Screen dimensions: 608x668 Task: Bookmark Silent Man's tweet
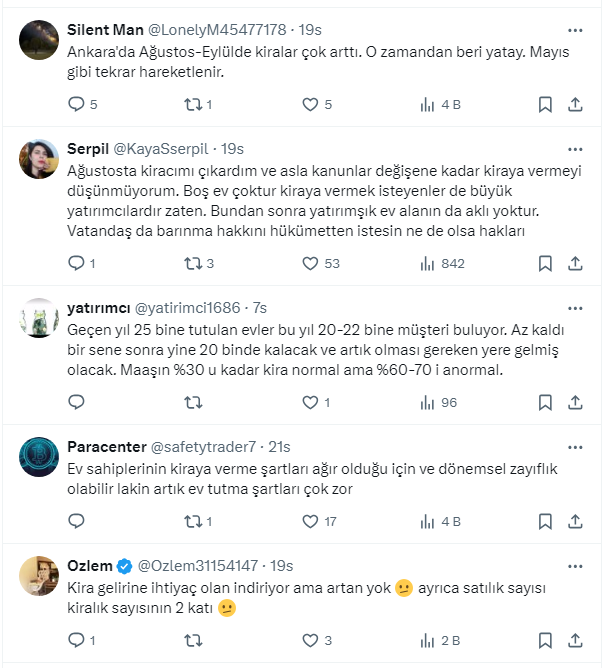click(545, 104)
